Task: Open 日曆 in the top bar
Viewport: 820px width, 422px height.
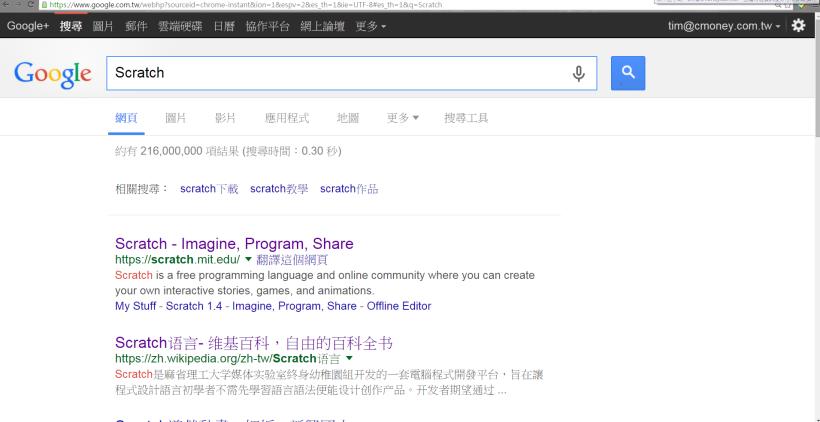Action: tap(224, 26)
